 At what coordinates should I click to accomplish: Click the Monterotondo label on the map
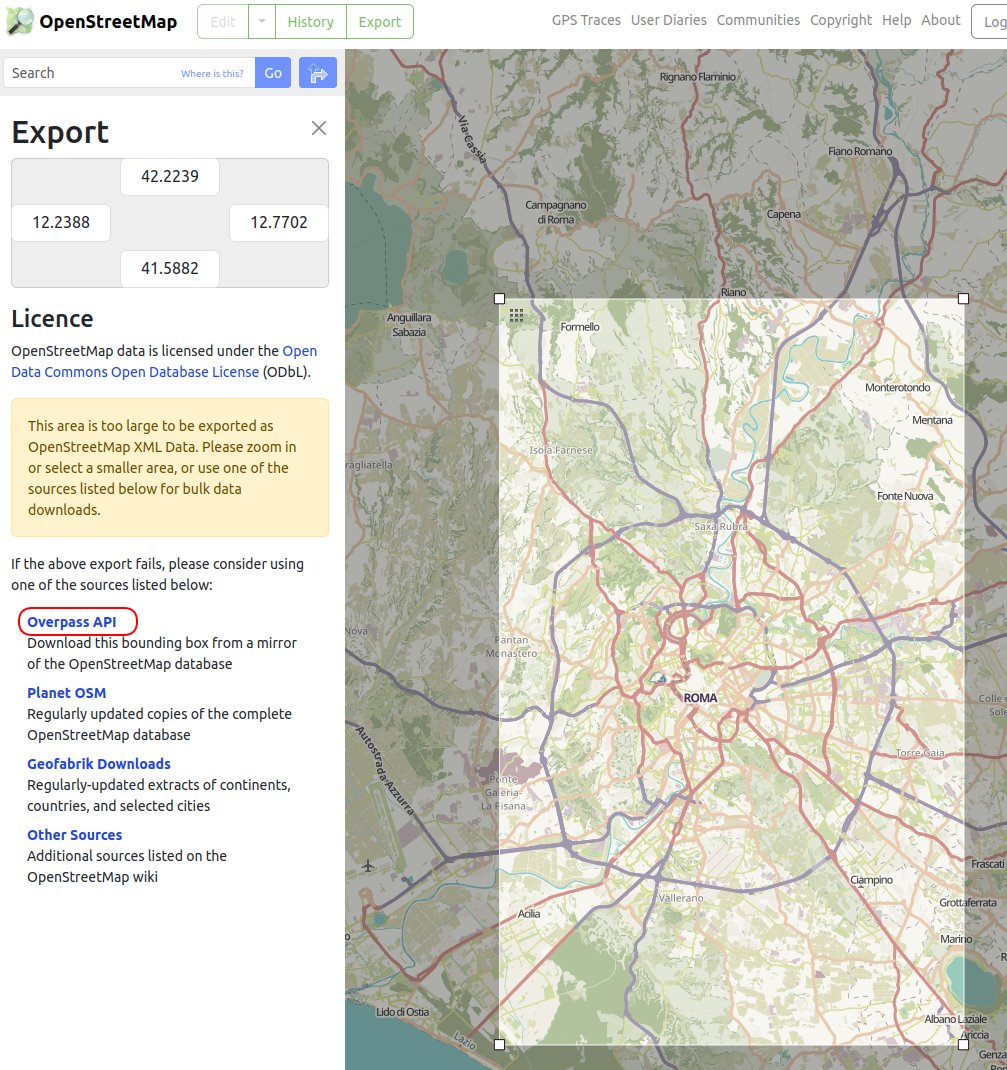tap(898, 387)
